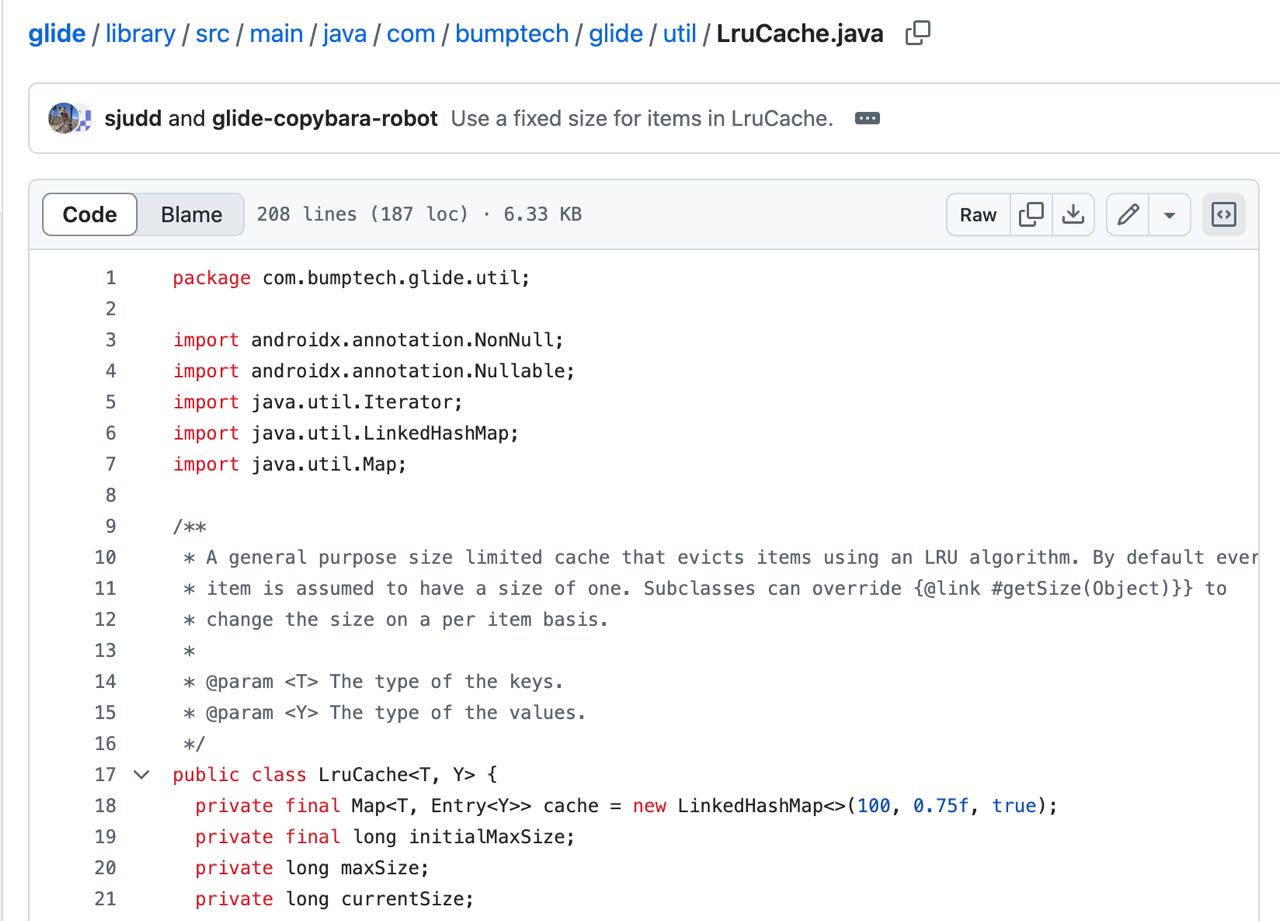Image resolution: width=1280 pixels, height=921 pixels.
Task: Open the commit 'Use a fixed size for items in LruCache.'
Action: pyautogui.click(x=642, y=118)
